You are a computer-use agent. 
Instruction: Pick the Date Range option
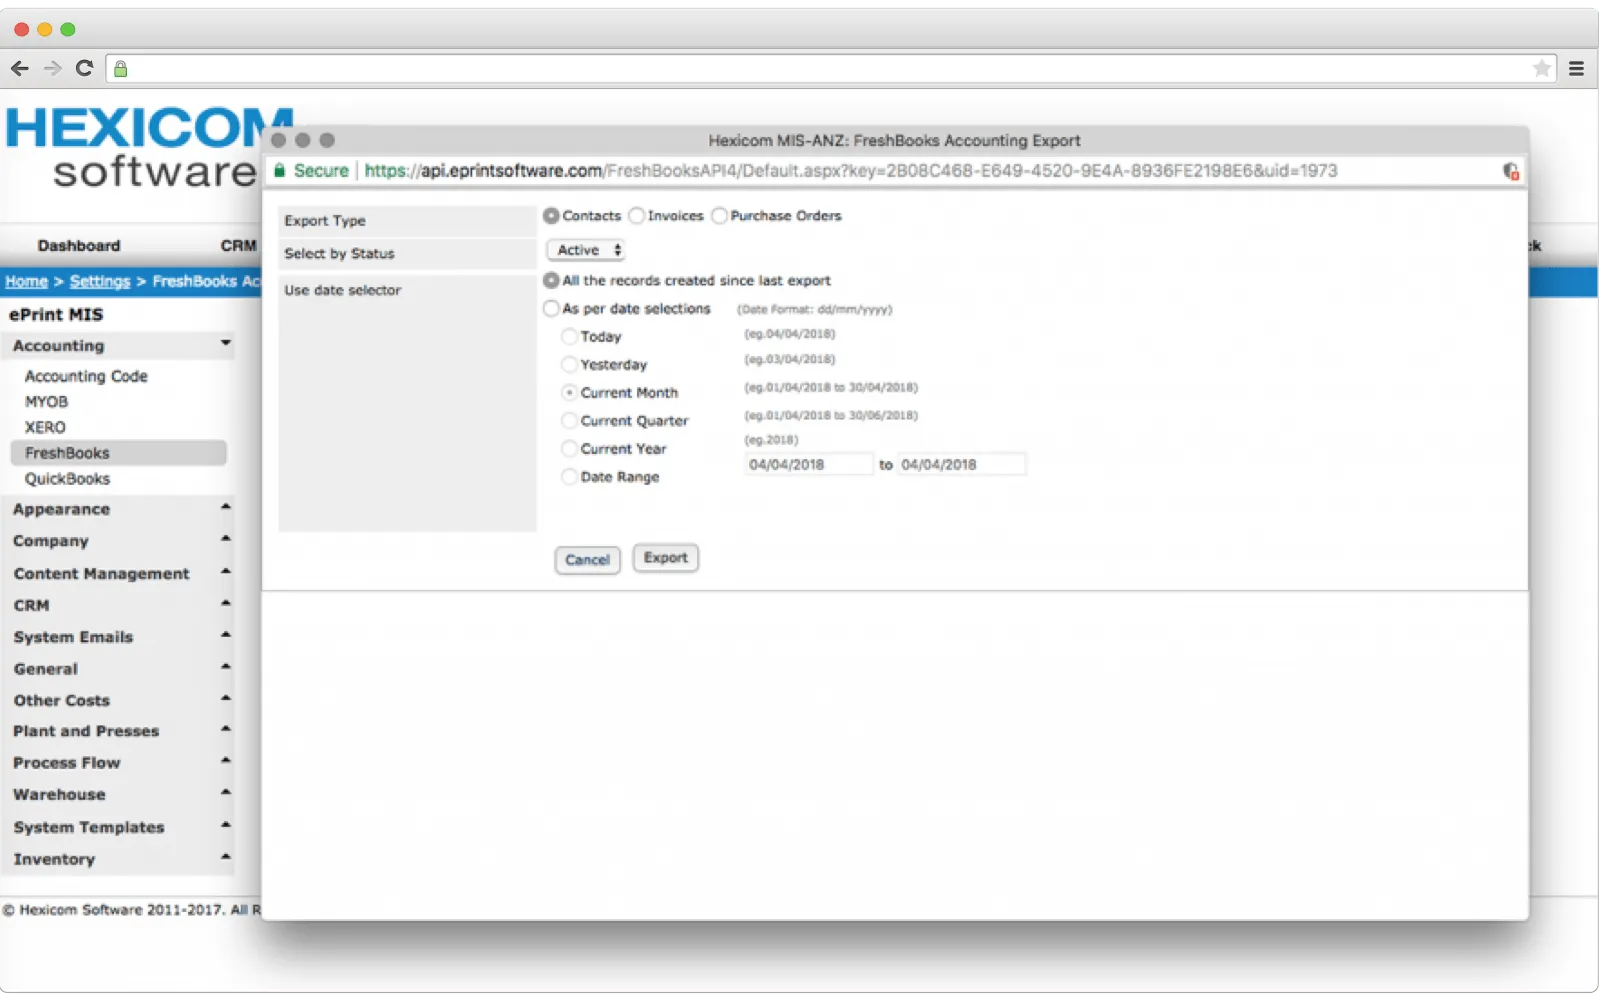tap(569, 477)
